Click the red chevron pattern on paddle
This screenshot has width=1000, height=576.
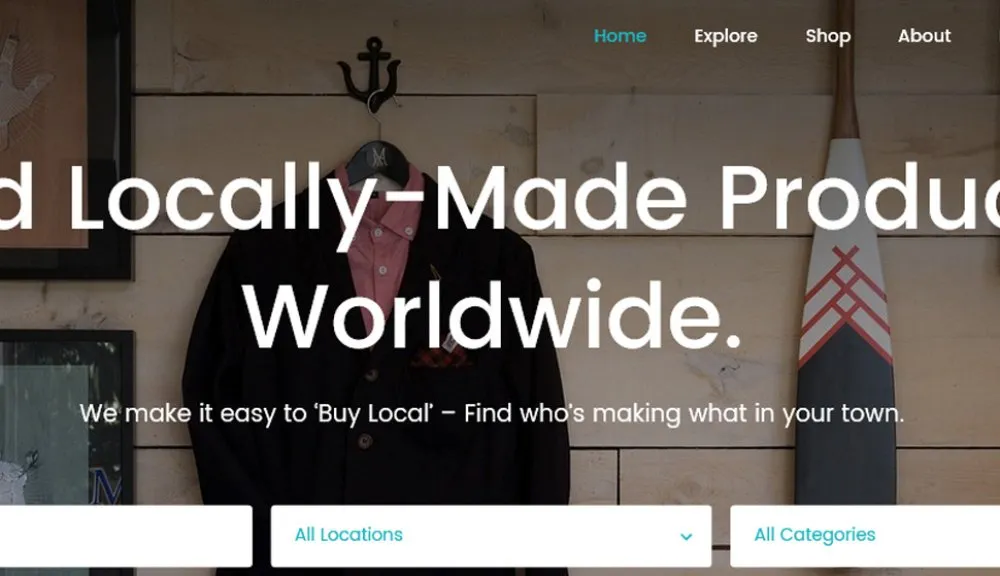pyautogui.click(x=846, y=300)
